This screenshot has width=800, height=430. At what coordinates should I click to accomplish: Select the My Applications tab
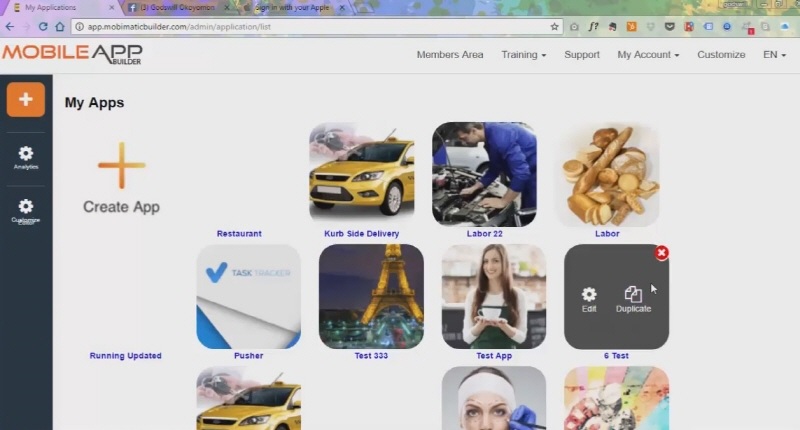pos(61,8)
